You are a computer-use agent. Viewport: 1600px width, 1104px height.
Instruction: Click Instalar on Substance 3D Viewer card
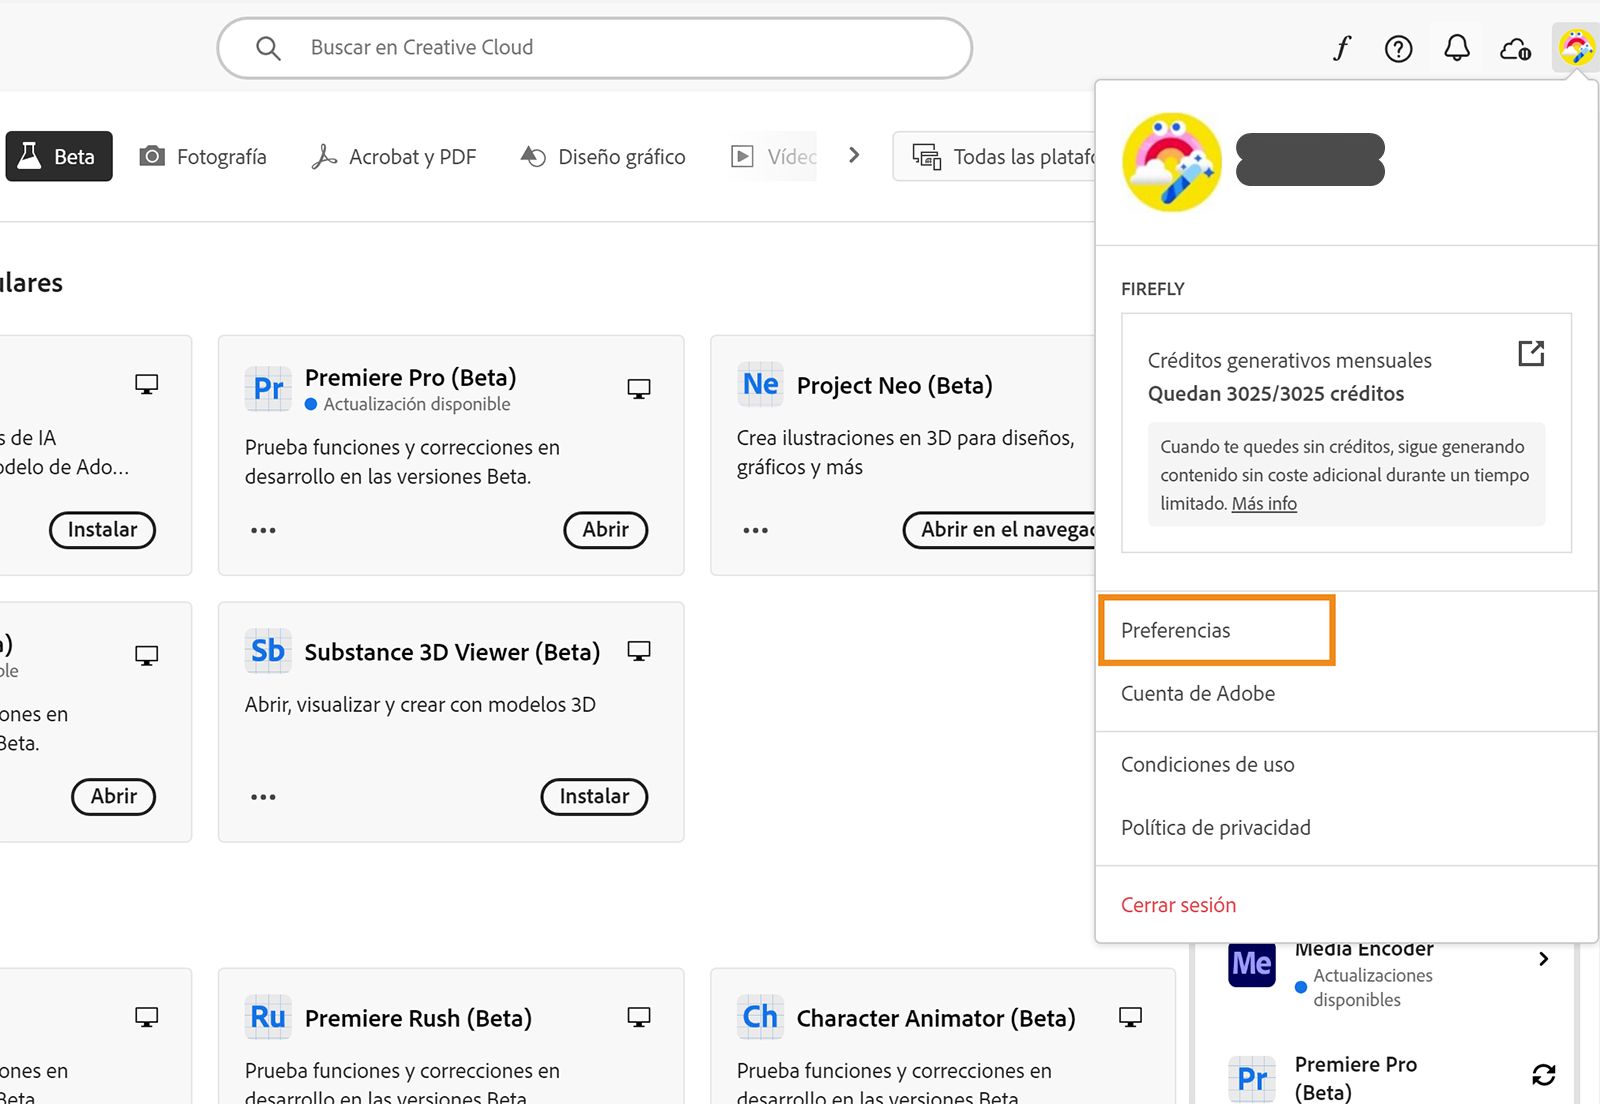click(594, 796)
